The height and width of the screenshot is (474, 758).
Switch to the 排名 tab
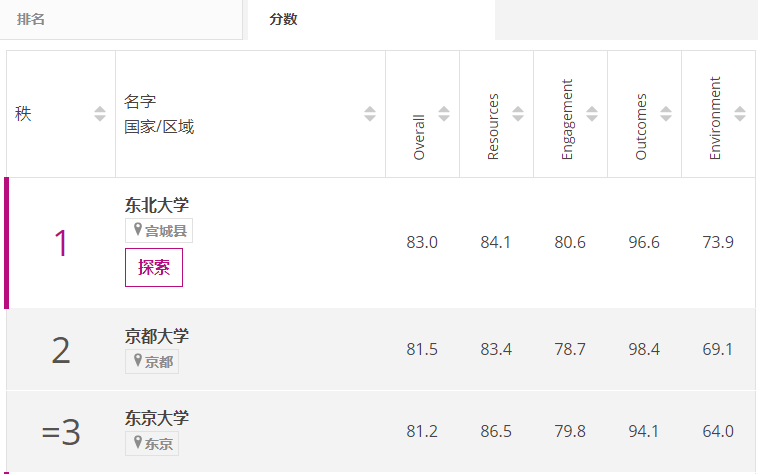[121, 19]
